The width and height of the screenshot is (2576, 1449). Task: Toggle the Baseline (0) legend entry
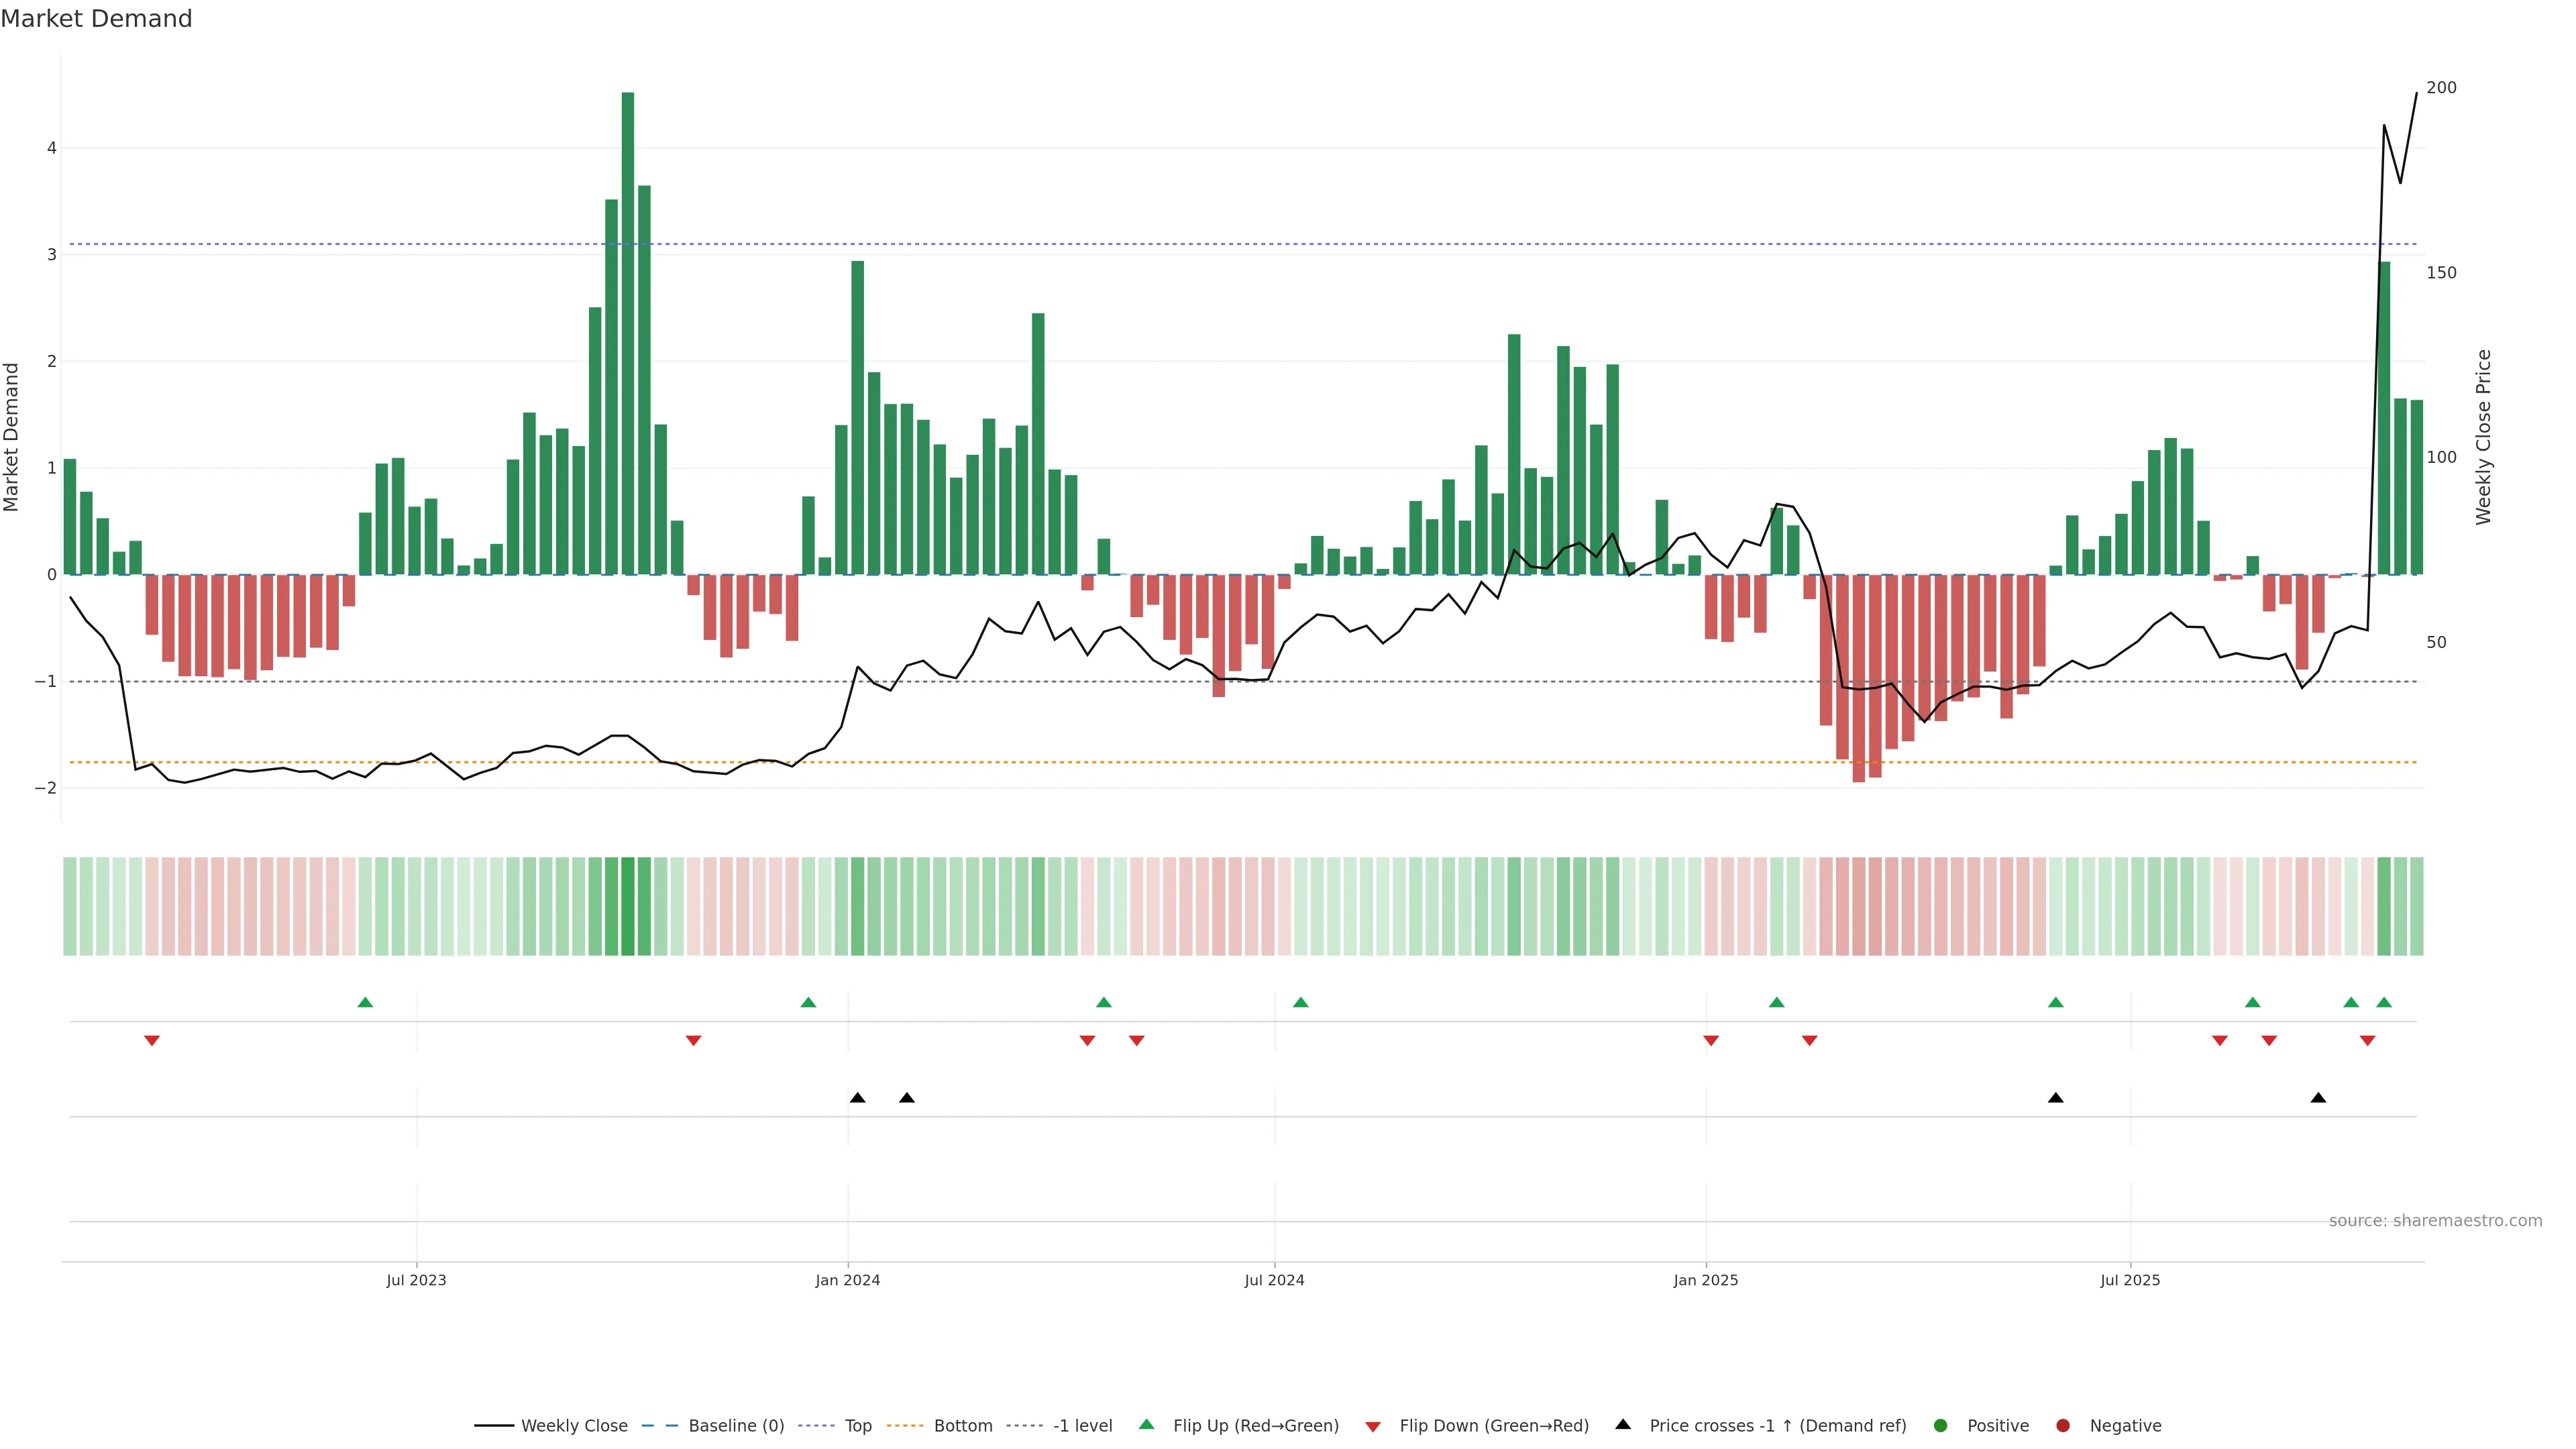tap(736, 1426)
